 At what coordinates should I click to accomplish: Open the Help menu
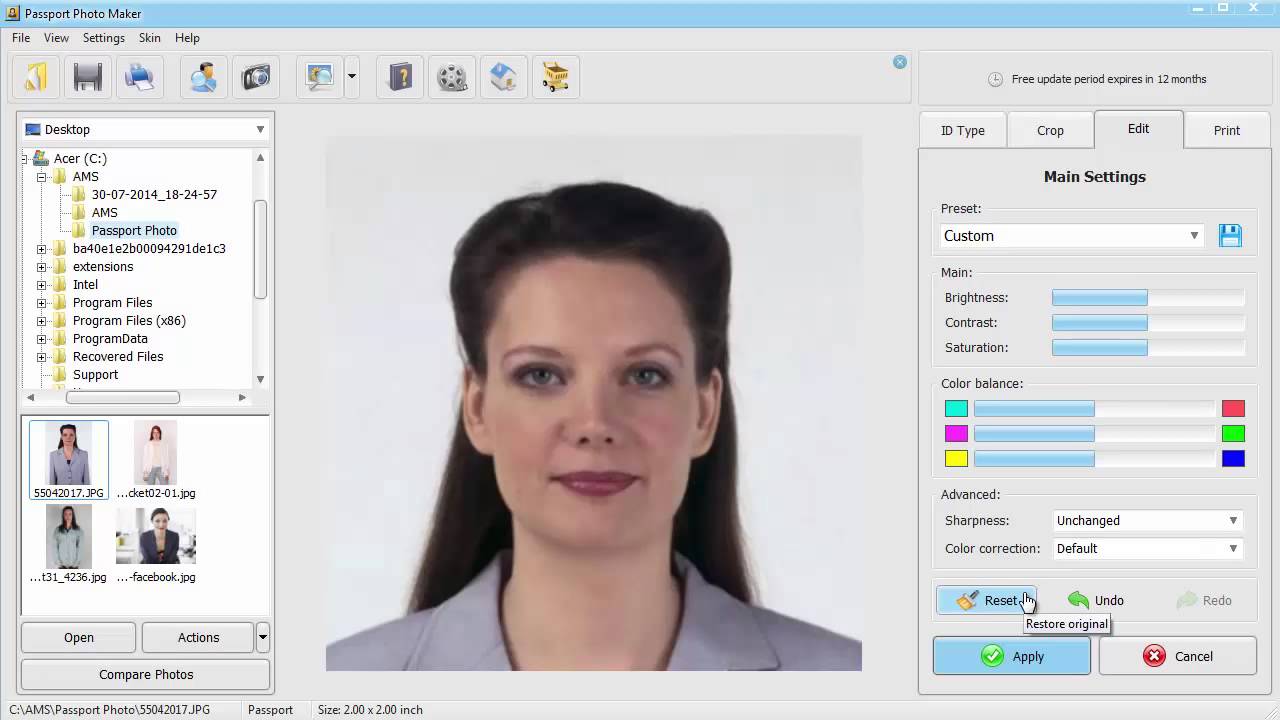pyautogui.click(x=188, y=38)
